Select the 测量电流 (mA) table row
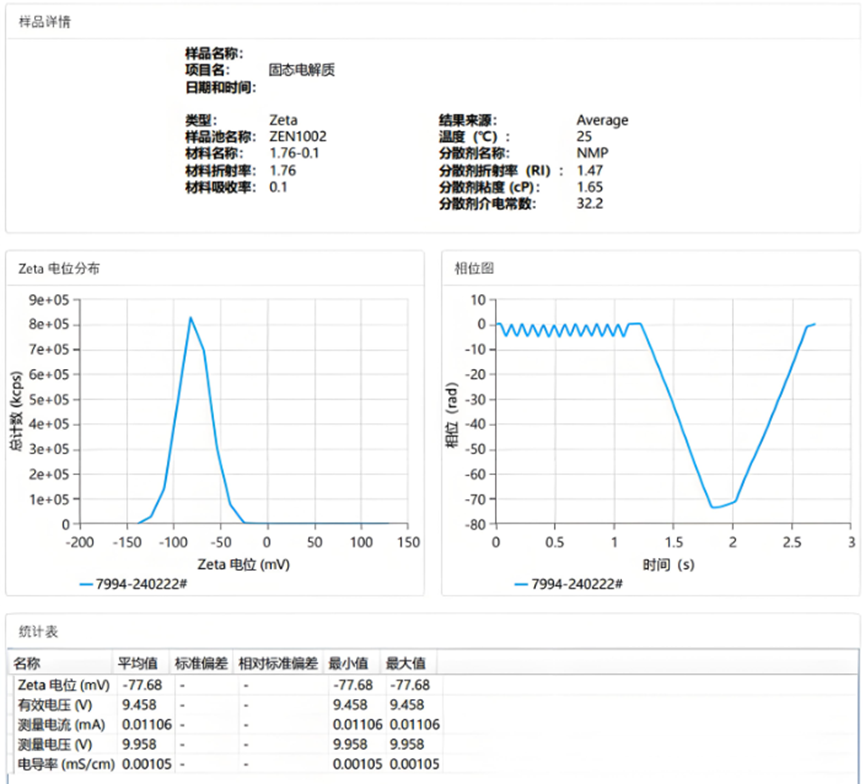Screen dimensions: 865x784 tap(62, 724)
